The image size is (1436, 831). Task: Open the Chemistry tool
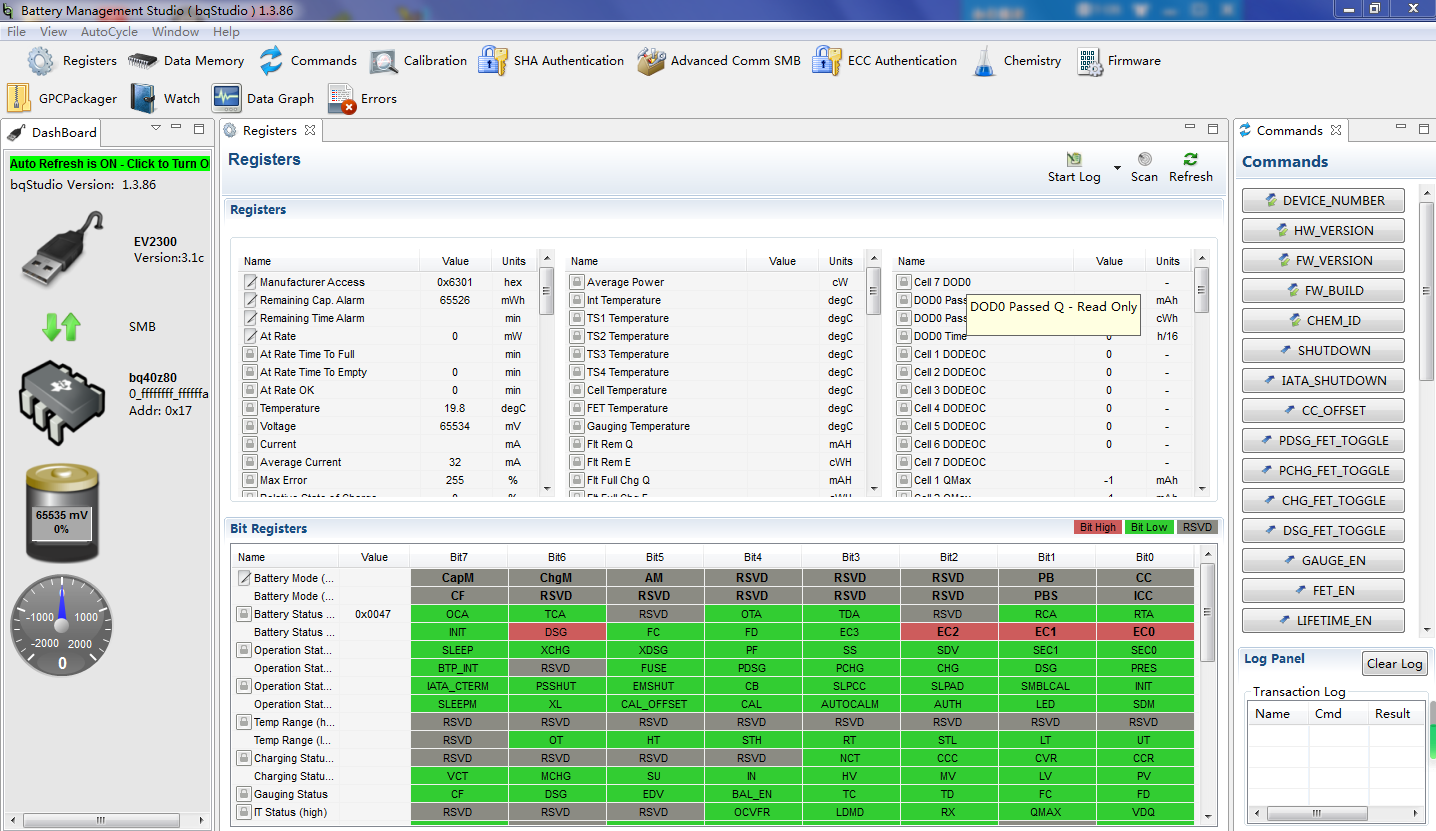(1016, 61)
